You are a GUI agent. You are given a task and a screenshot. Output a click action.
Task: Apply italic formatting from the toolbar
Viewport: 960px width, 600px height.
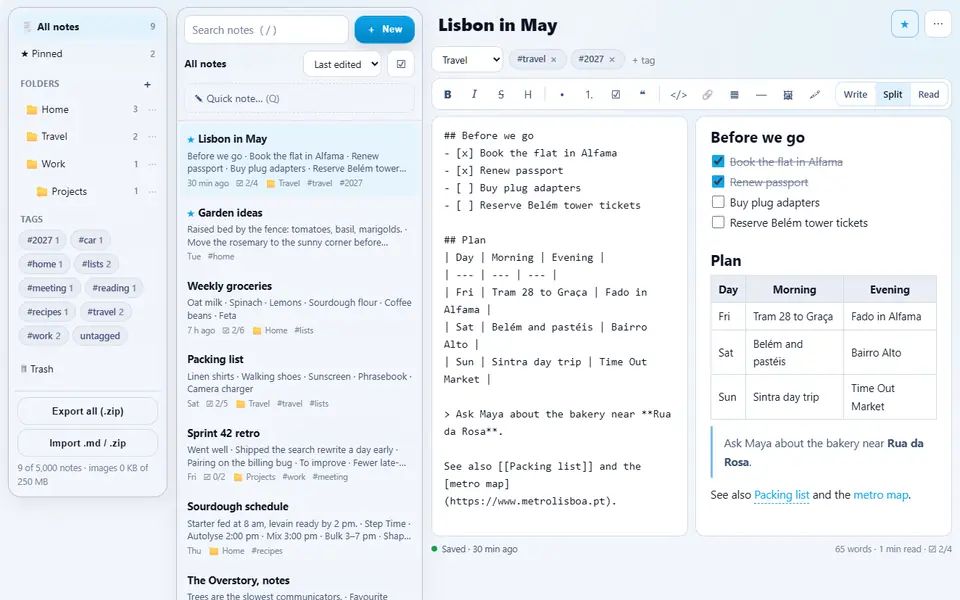(474, 94)
